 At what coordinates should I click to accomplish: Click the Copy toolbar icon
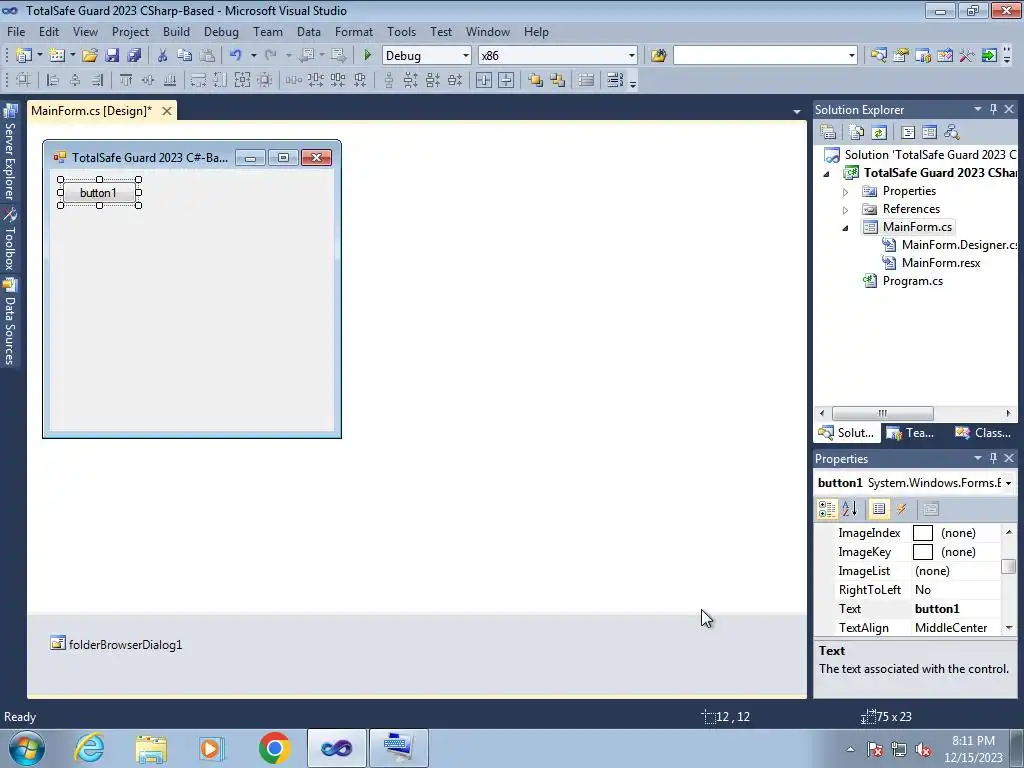coord(185,56)
